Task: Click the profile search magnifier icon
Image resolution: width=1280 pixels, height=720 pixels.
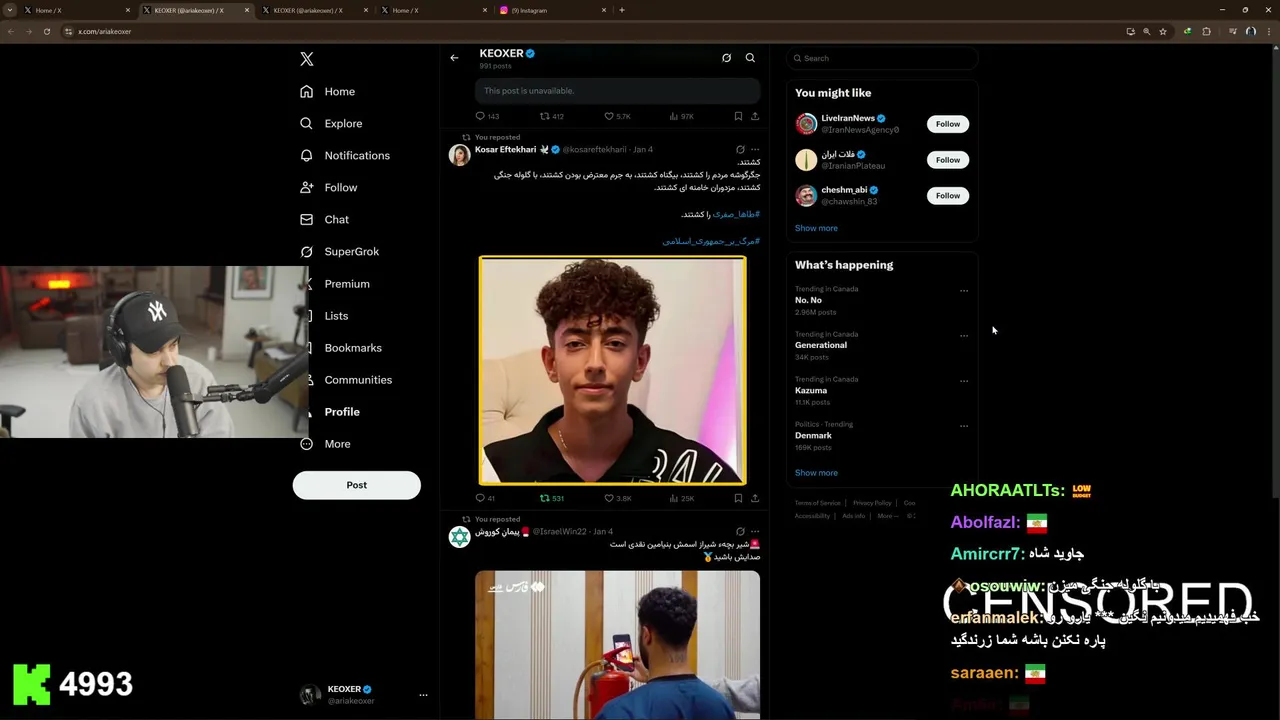Action: (750, 58)
